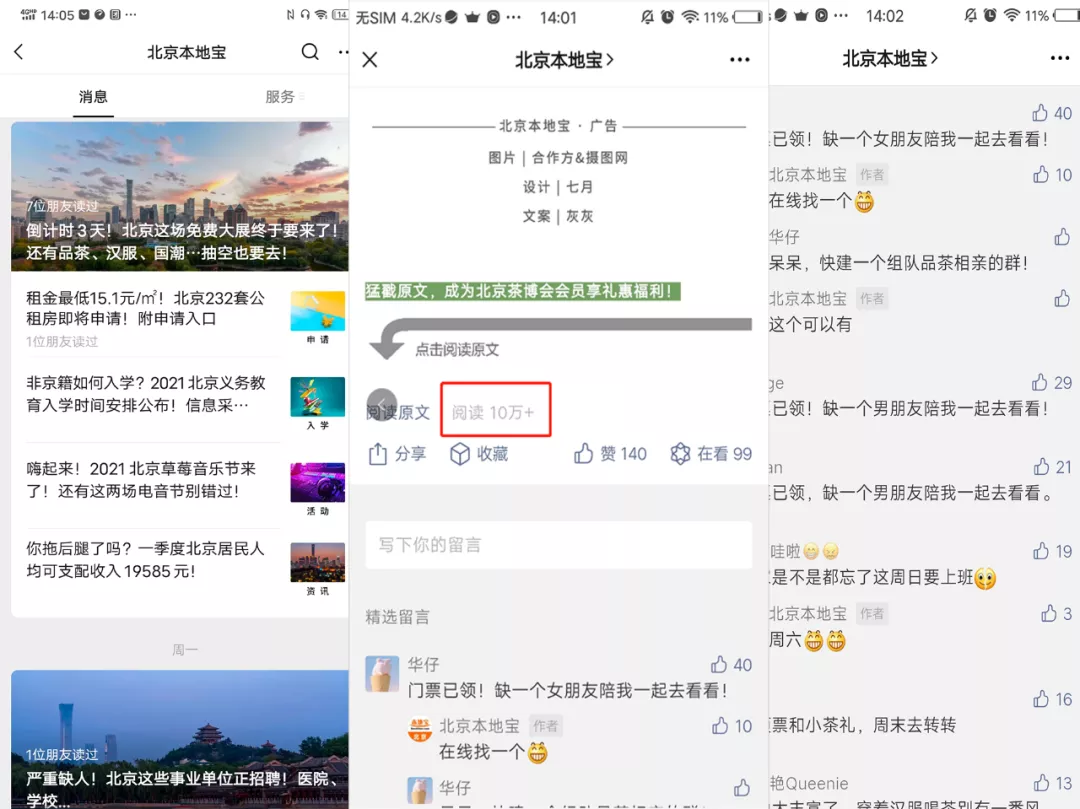This screenshot has height=809, width=1080.
Task: Like 华仔's comment with 40 likes
Action: click(x=719, y=665)
